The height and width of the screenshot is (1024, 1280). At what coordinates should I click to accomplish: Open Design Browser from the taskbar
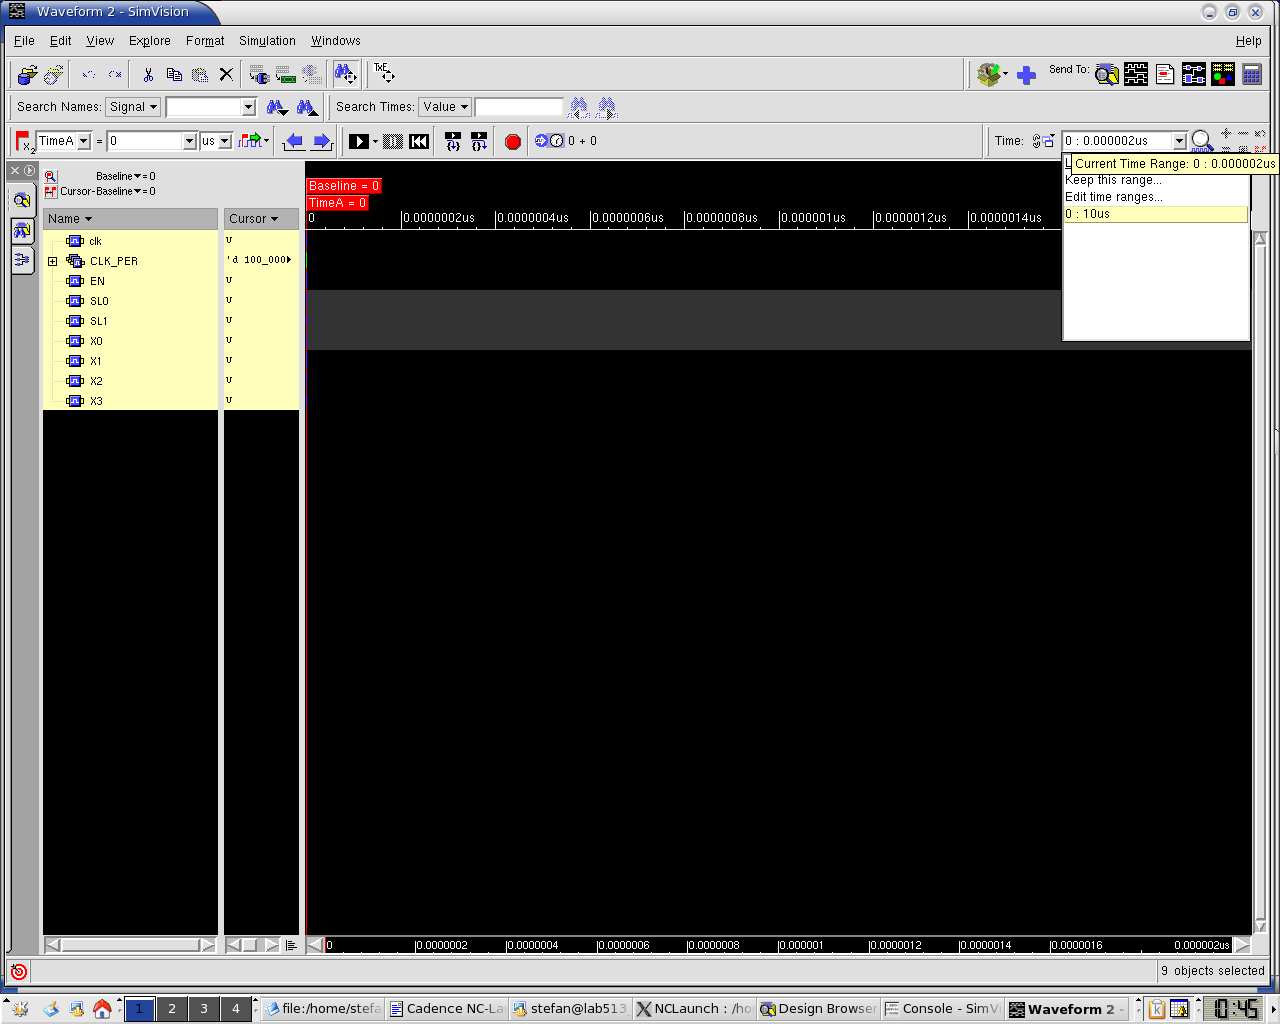(818, 1009)
